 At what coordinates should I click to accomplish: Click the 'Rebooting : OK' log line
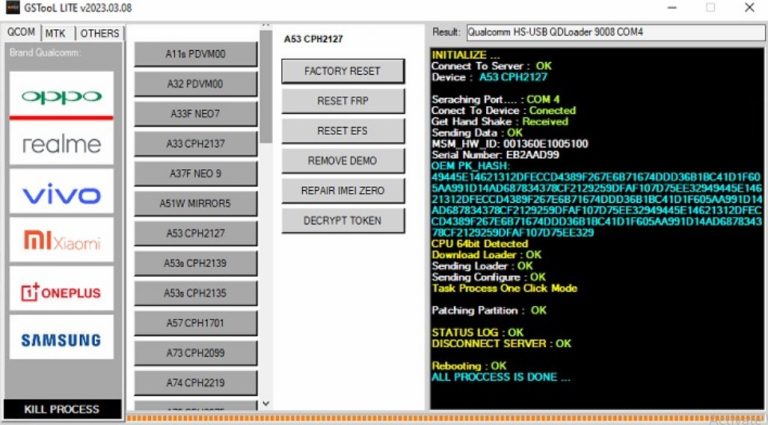(x=469, y=366)
